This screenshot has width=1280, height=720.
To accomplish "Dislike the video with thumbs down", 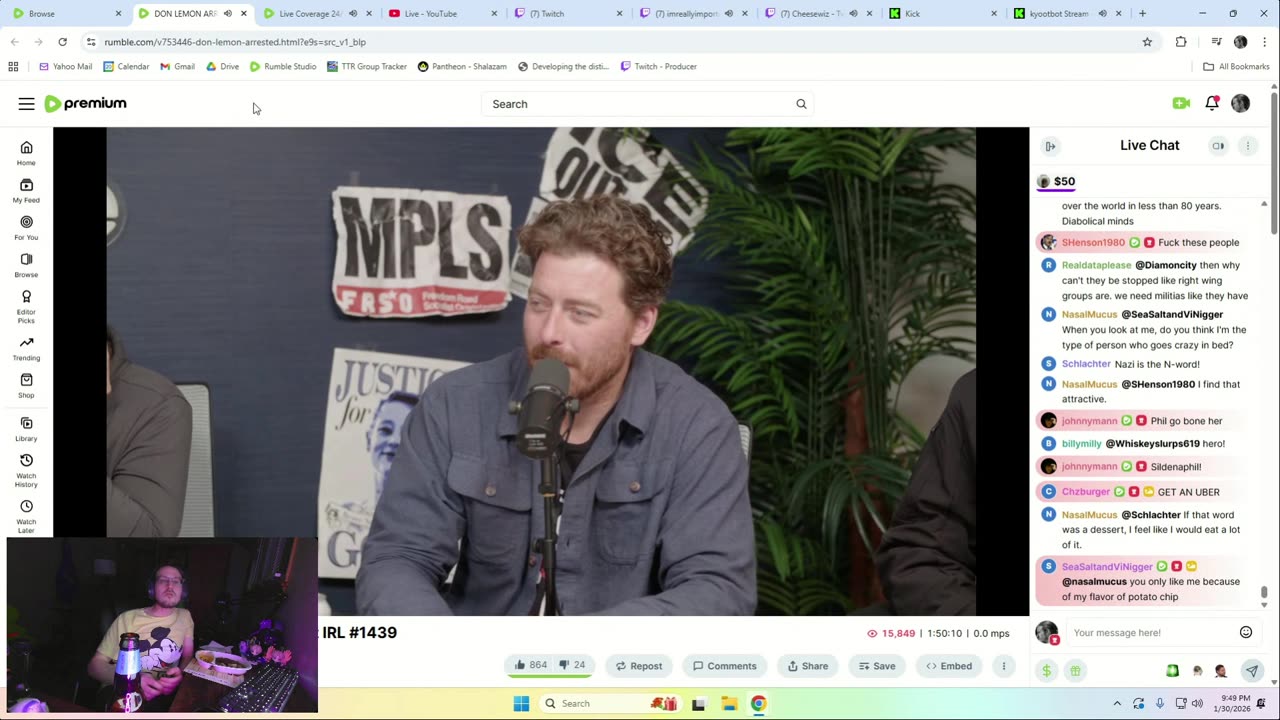I will [x=574, y=665].
